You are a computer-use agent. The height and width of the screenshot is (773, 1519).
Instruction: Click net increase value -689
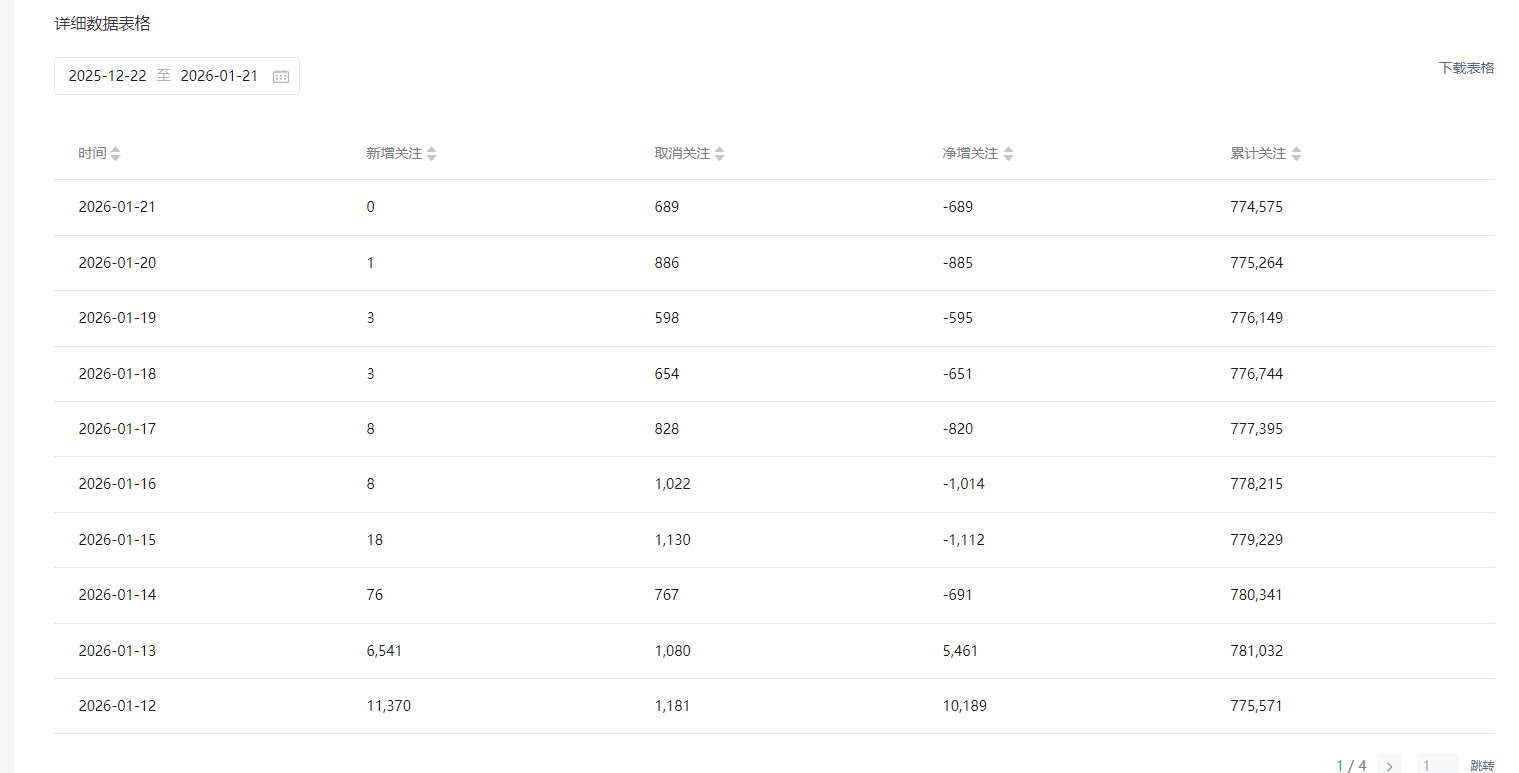tap(958, 207)
